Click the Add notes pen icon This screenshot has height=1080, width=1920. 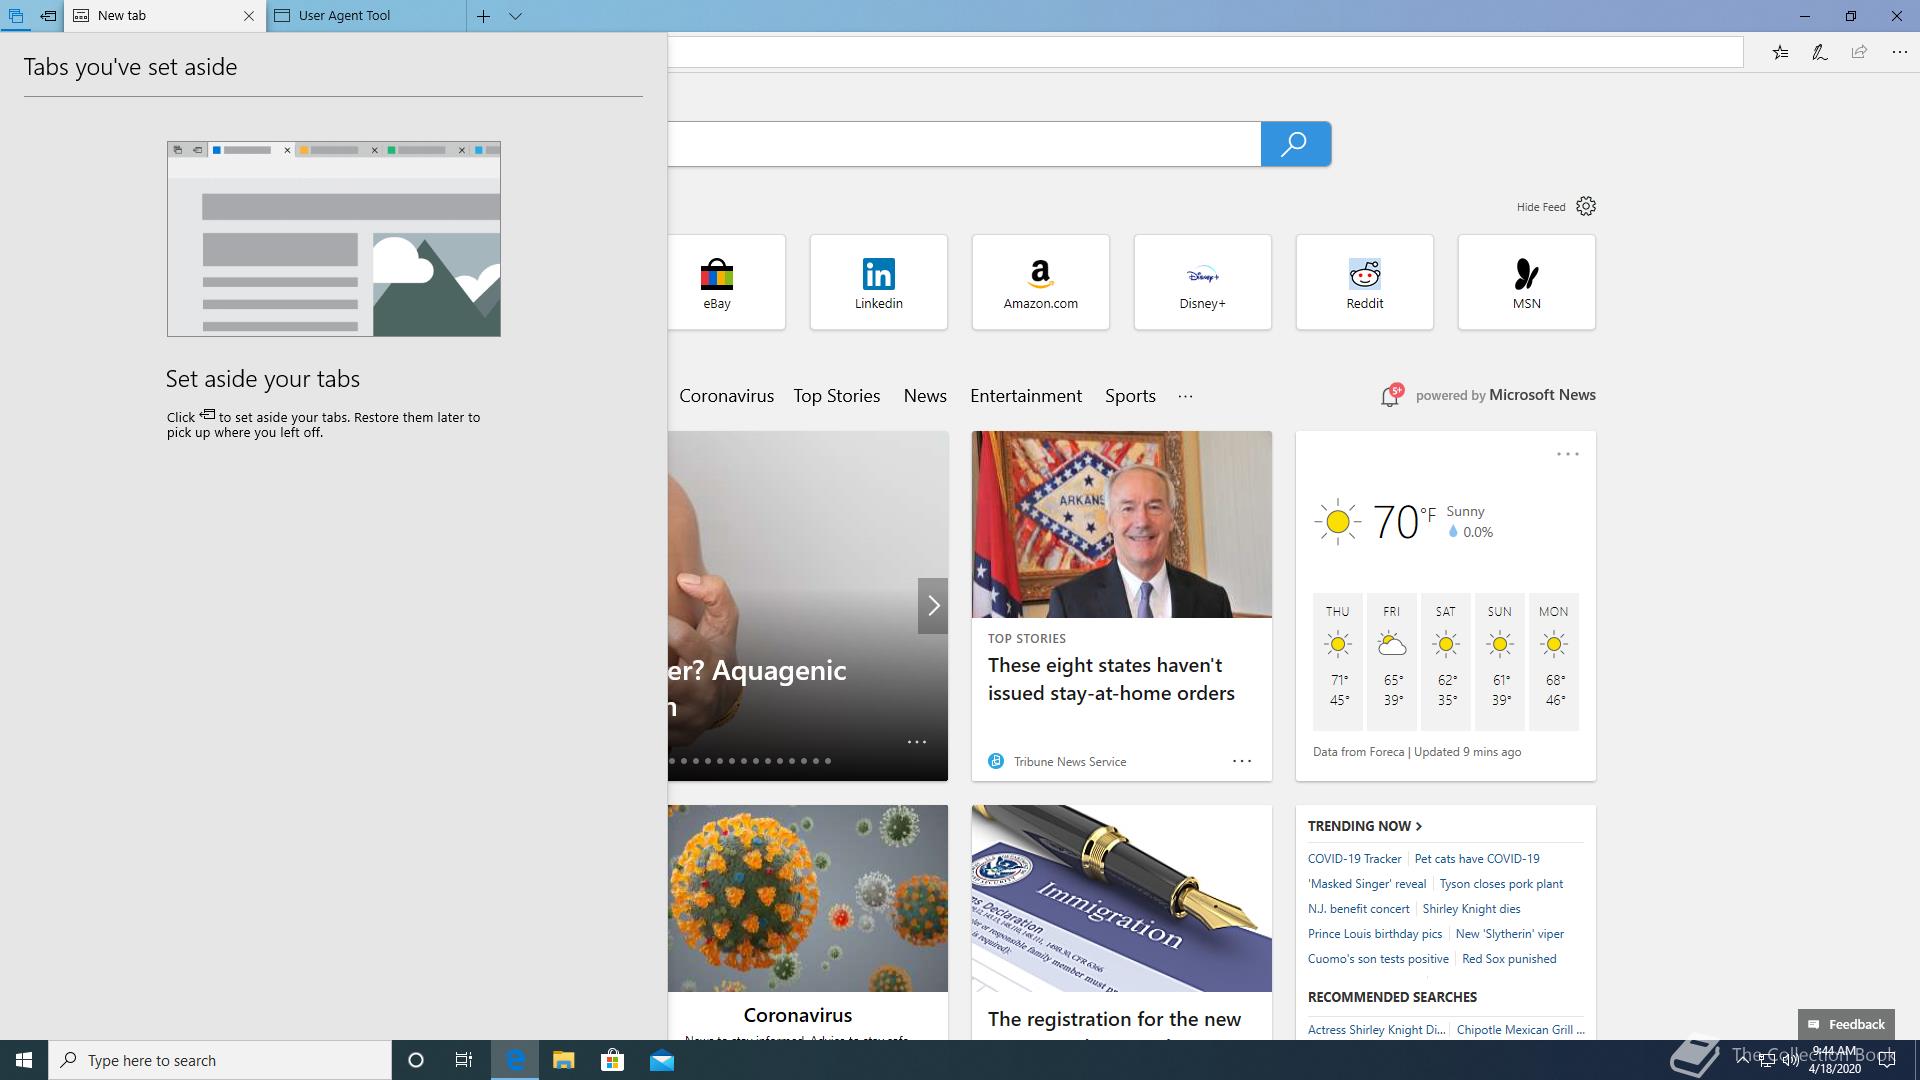(x=1820, y=52)
